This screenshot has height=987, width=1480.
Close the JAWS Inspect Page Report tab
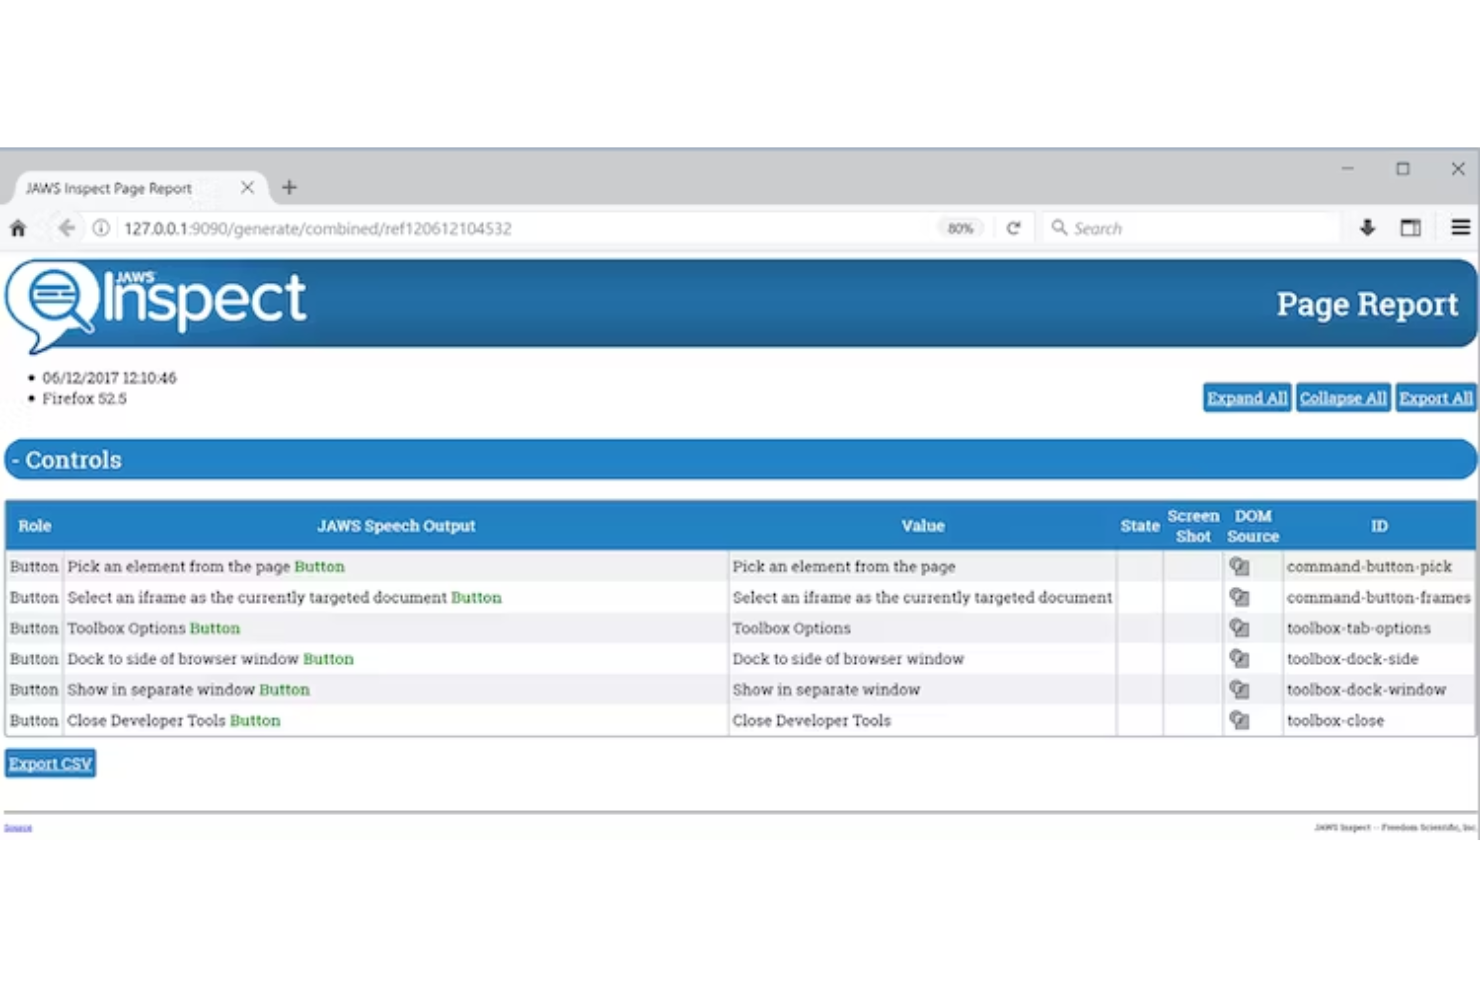click(247, 187)
